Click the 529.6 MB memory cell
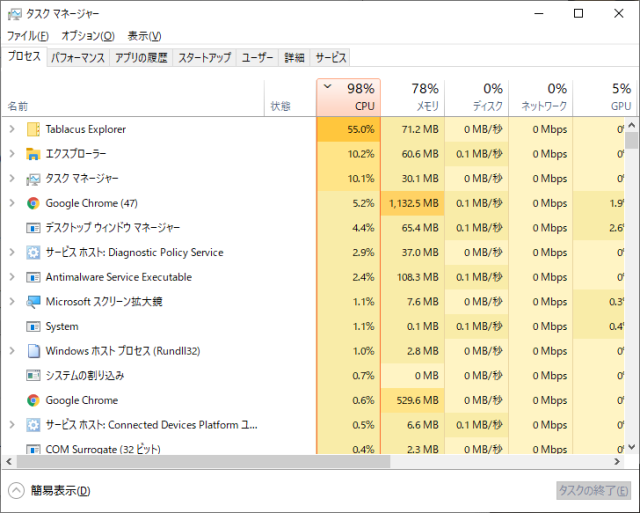Viewport: 640px width, 513px height. click(x=413, y=400)
